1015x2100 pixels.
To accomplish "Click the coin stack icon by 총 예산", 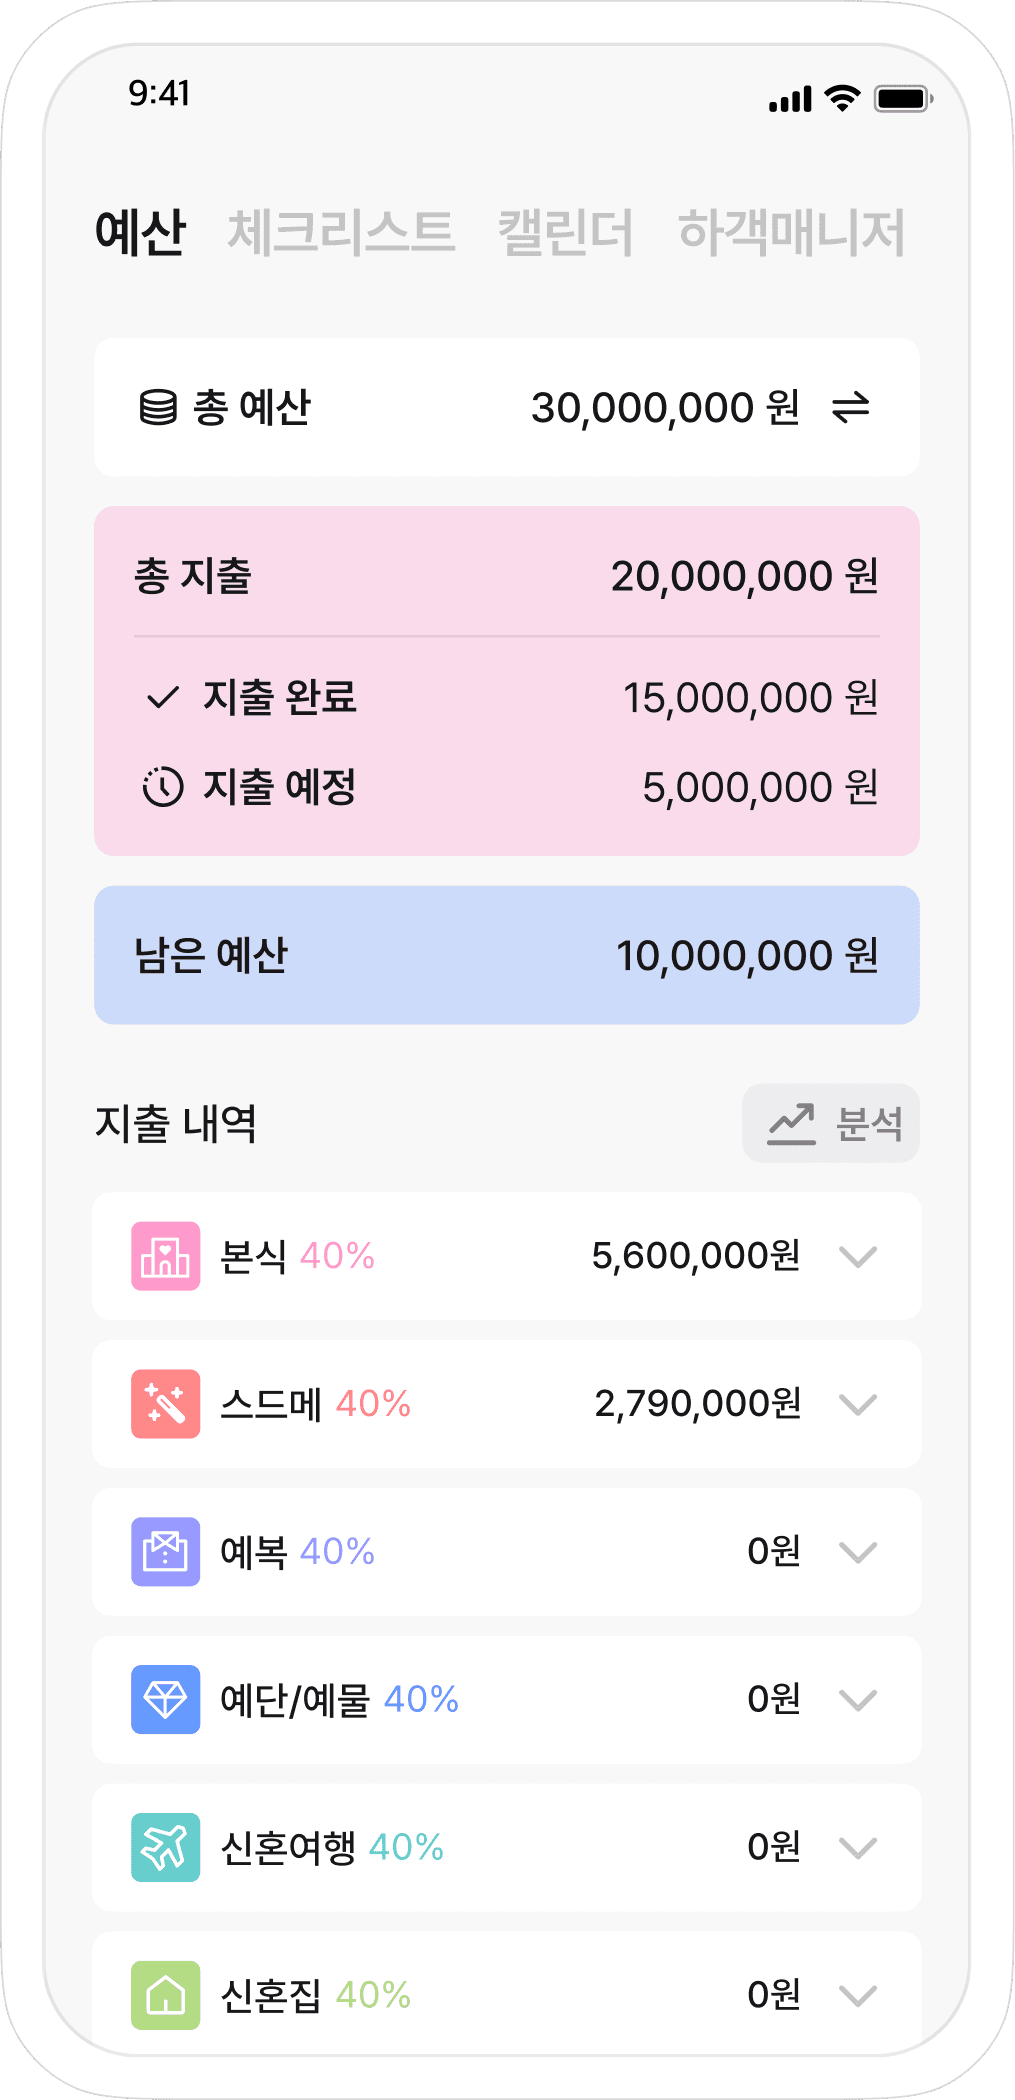I will 158,408.
